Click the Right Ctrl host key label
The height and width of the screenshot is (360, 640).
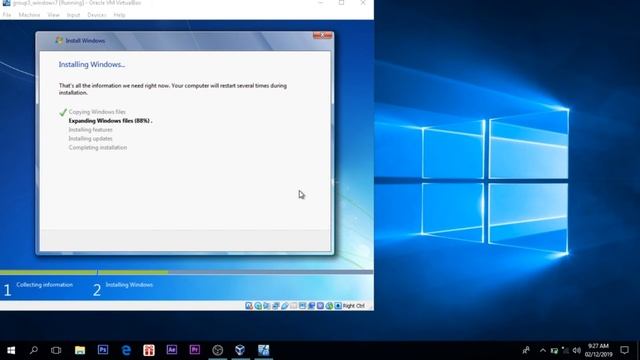coord(353,306)
